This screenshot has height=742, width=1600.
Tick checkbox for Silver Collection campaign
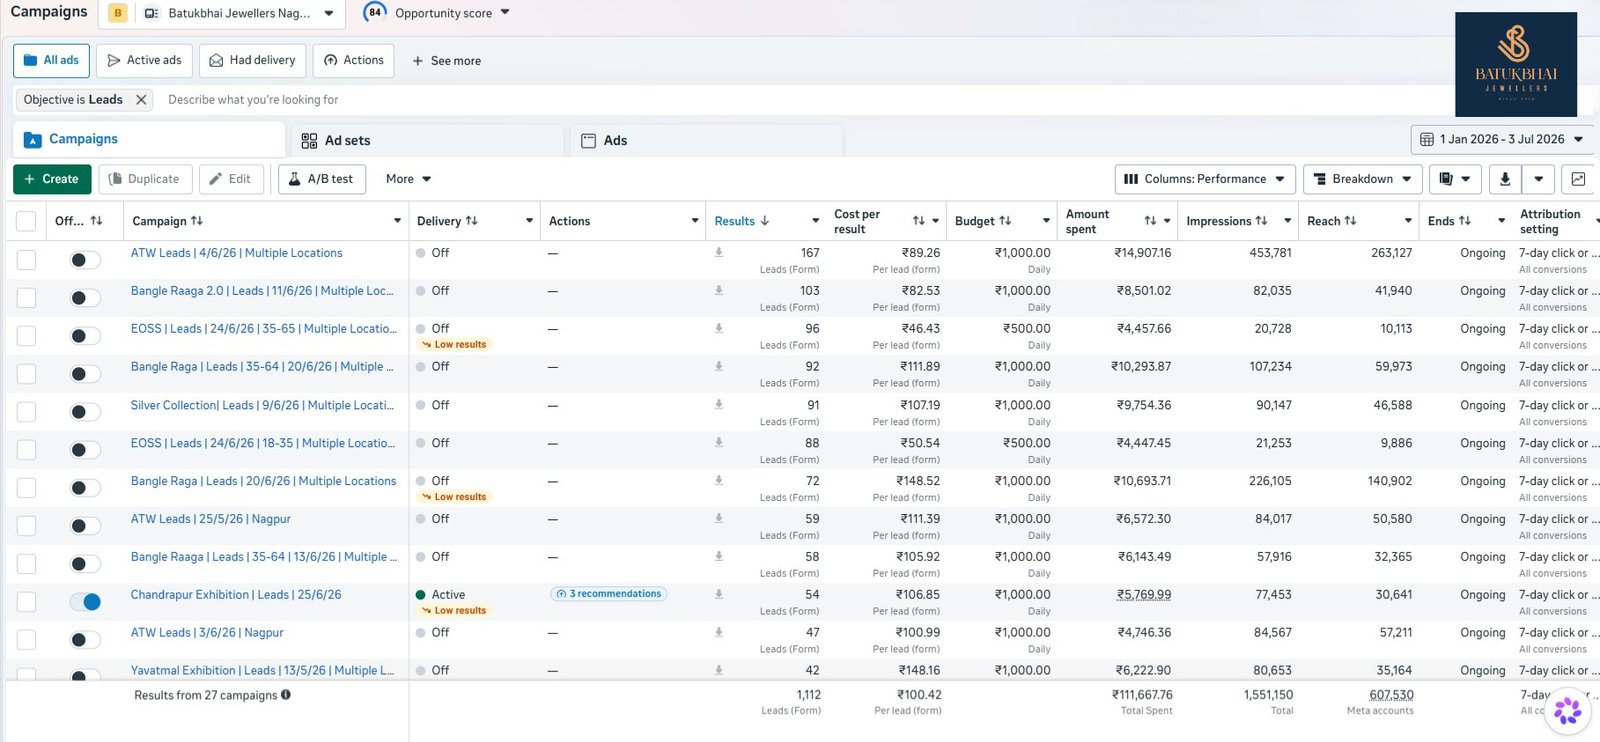coord(26,412)
